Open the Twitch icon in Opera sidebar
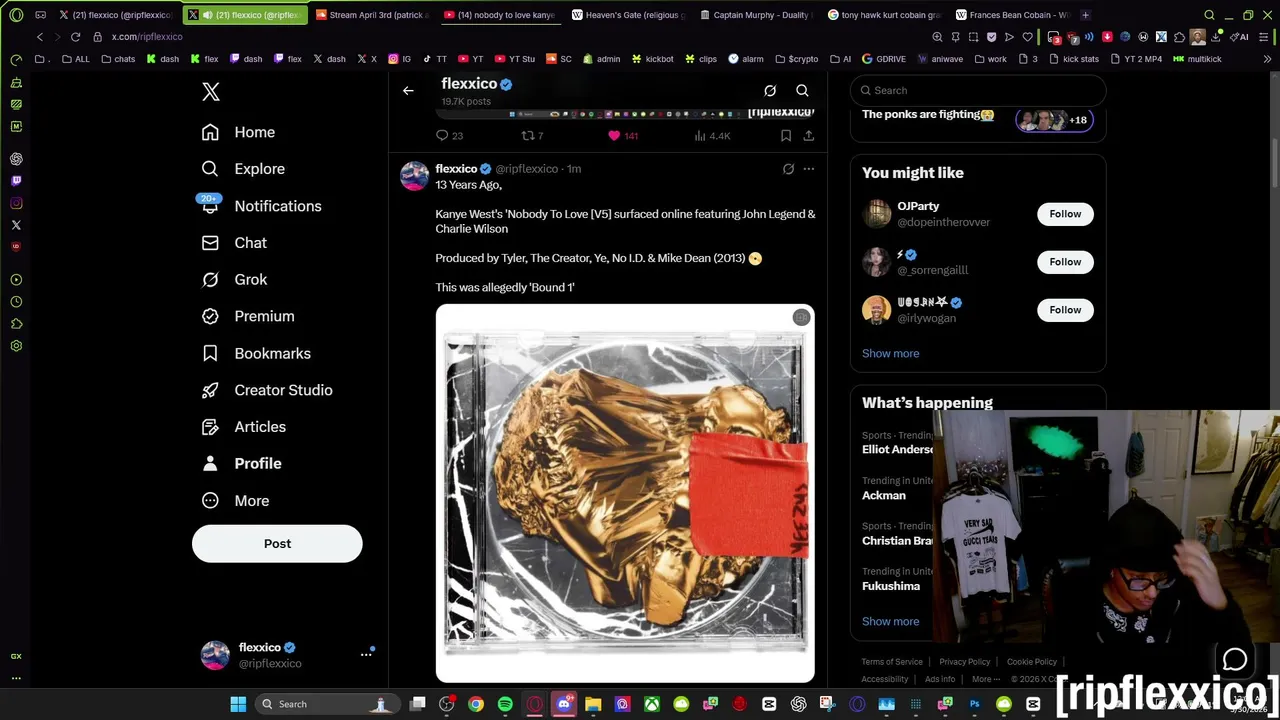The height and width of the screenshot is (720, 1280). pos(16,181)
